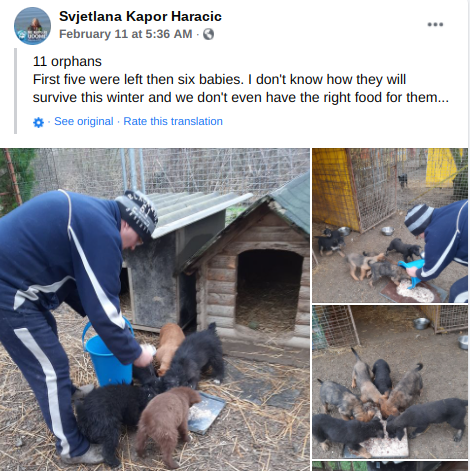Click the metal bowl in puppies-circle photo

pyautogui.click(x=421, y=323)
